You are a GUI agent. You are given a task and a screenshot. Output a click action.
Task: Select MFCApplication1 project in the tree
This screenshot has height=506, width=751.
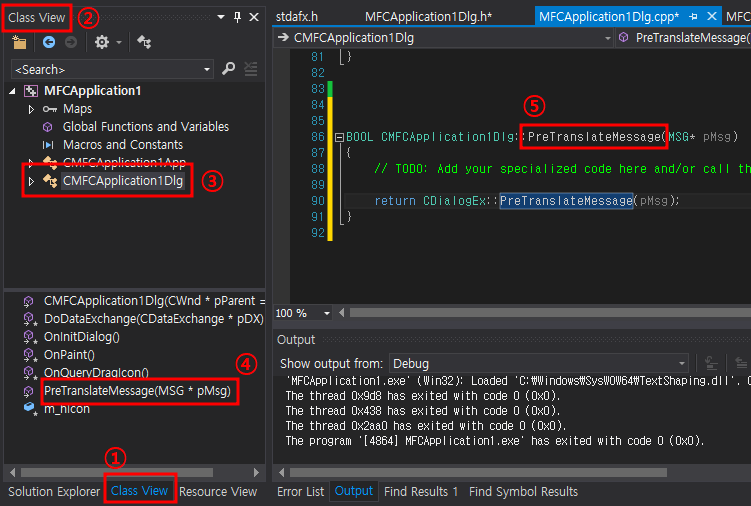92,91
